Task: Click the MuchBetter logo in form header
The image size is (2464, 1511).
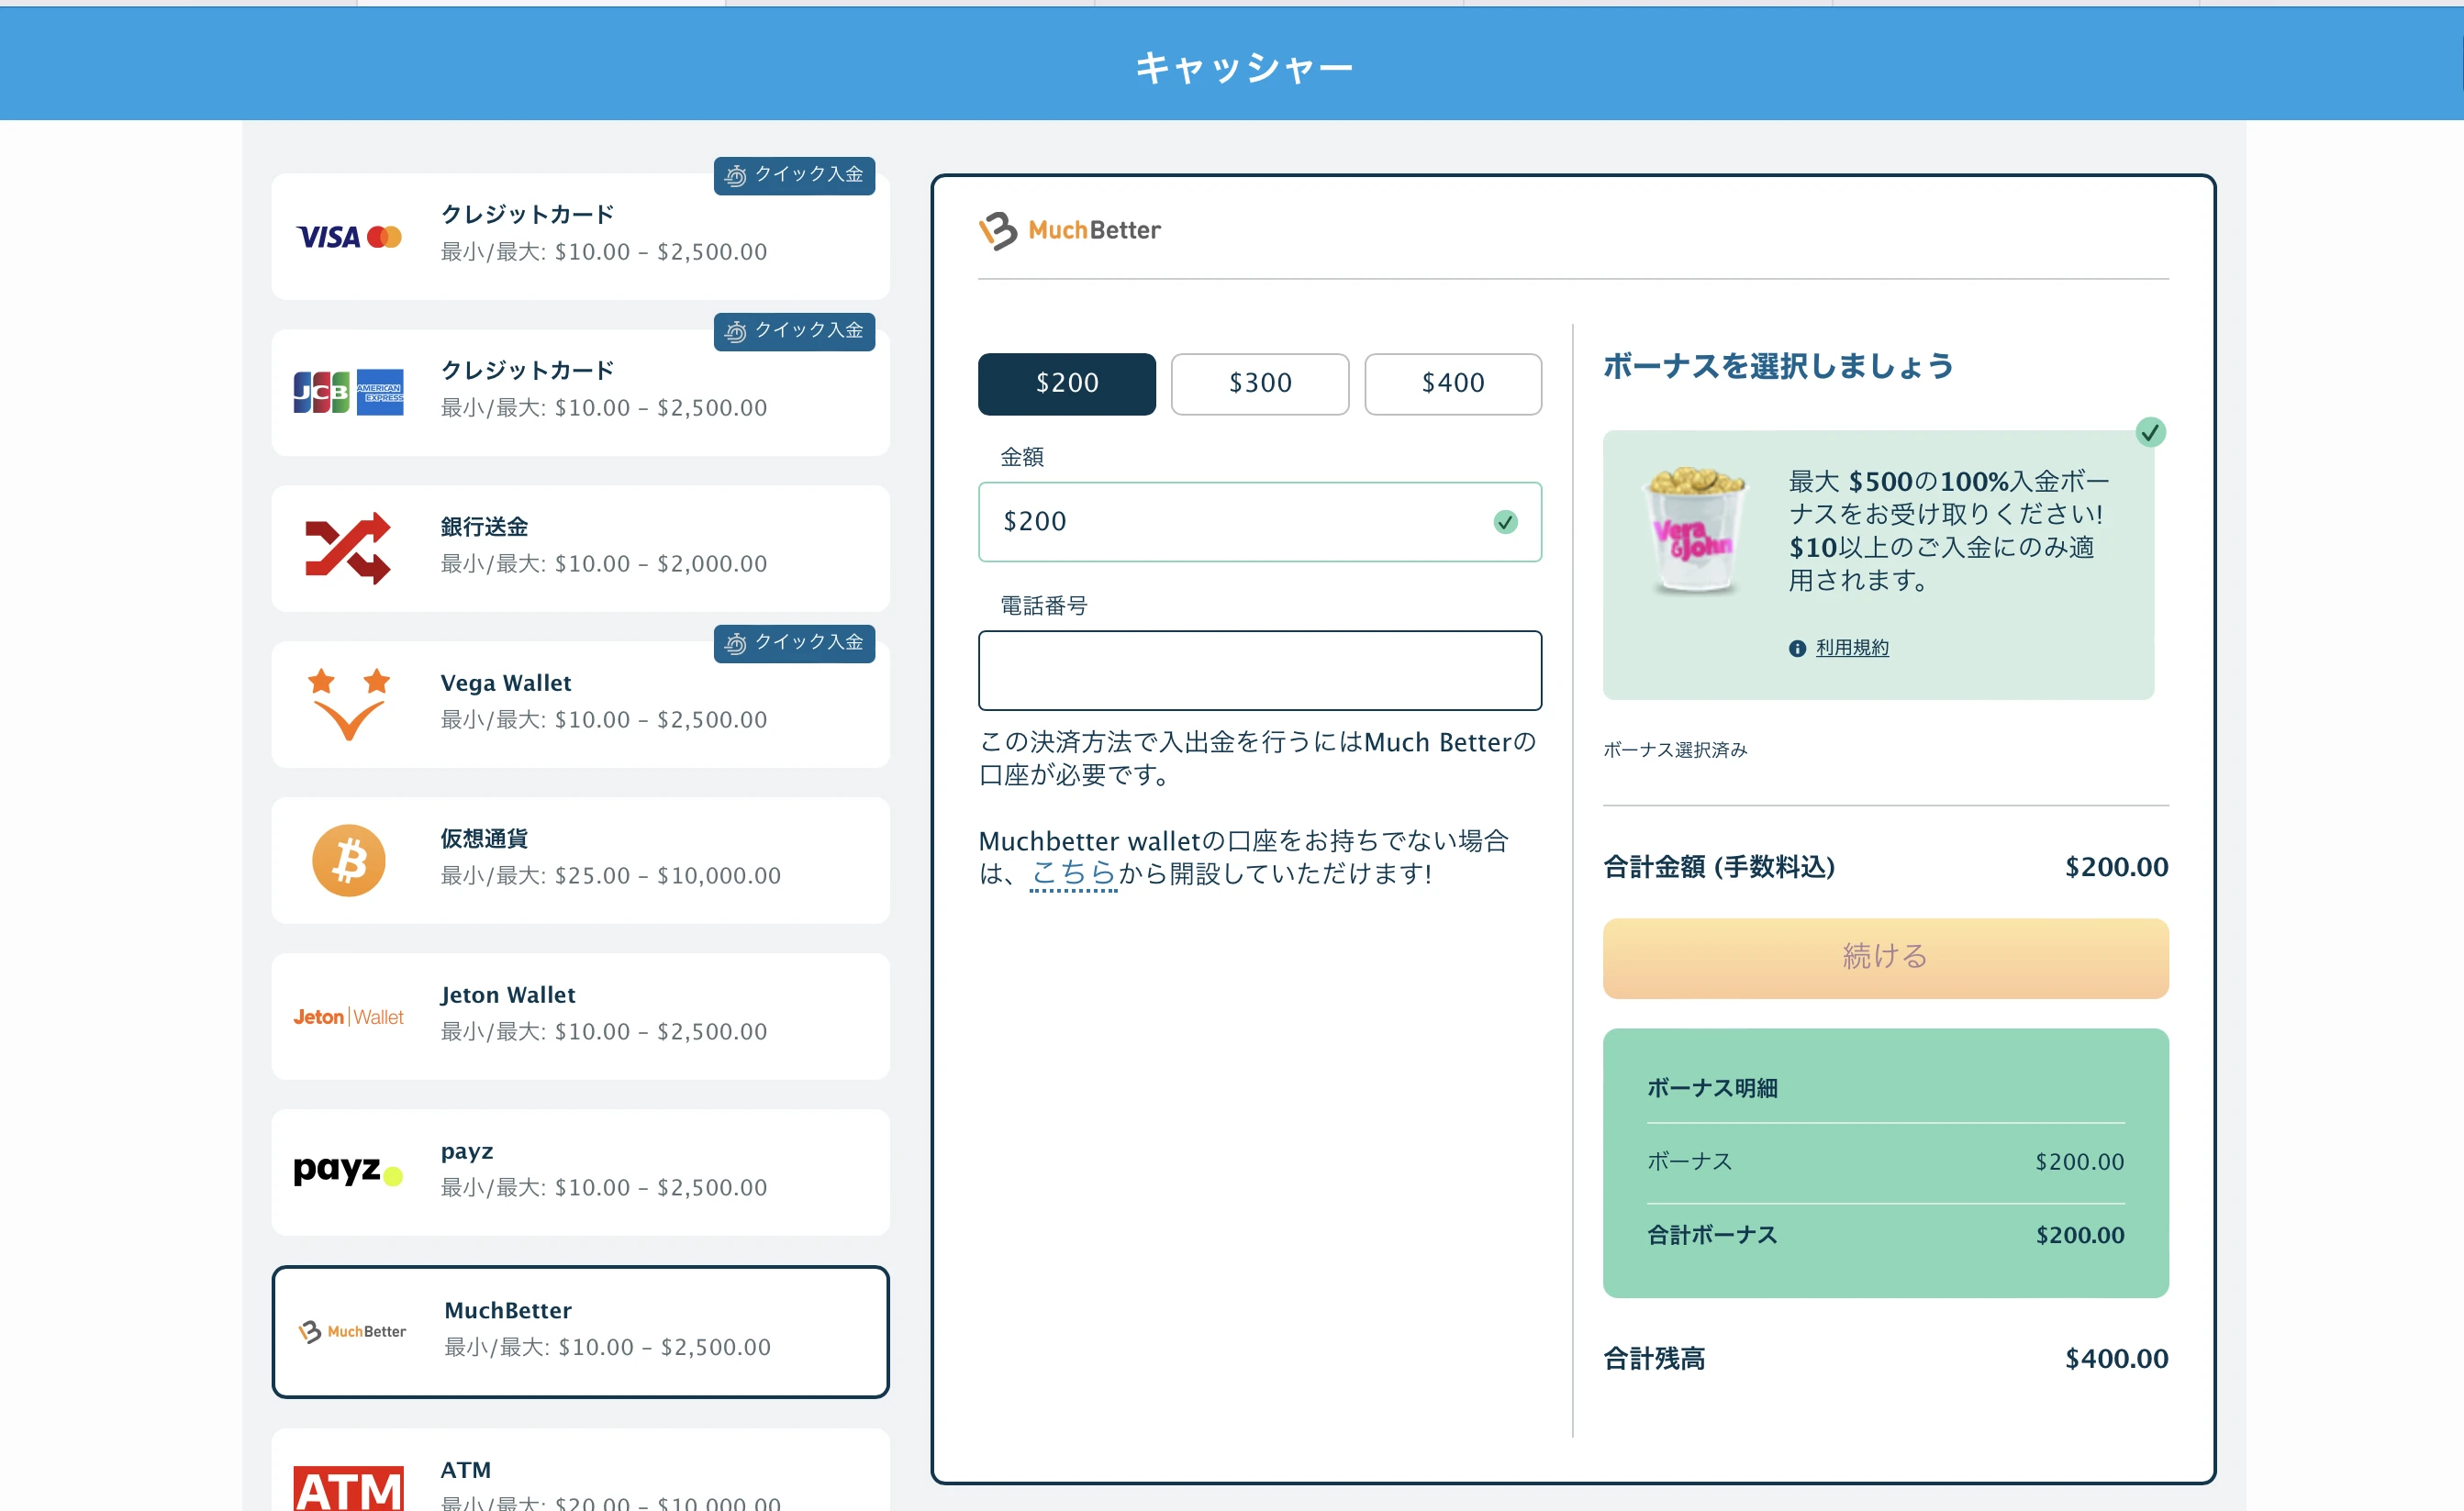Action: point(1069,230)
